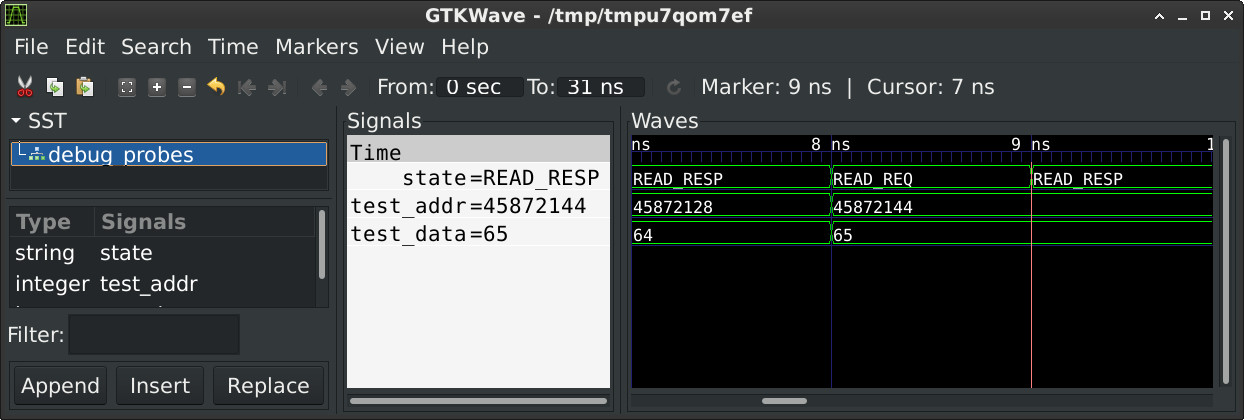Select debug_probes in the SST tree

click(169, 154)
